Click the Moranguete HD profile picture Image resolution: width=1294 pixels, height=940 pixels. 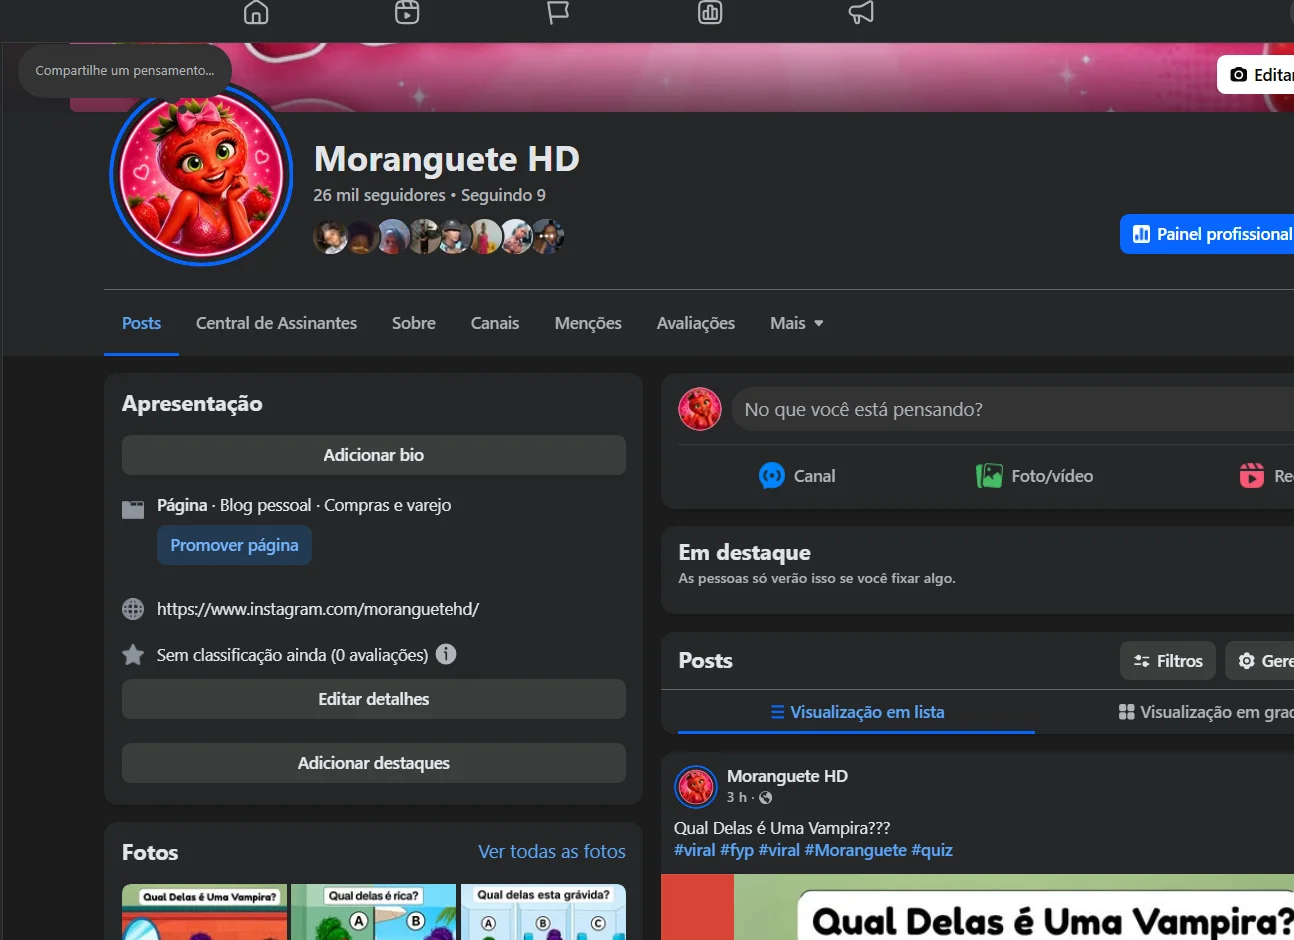(201, 175)
